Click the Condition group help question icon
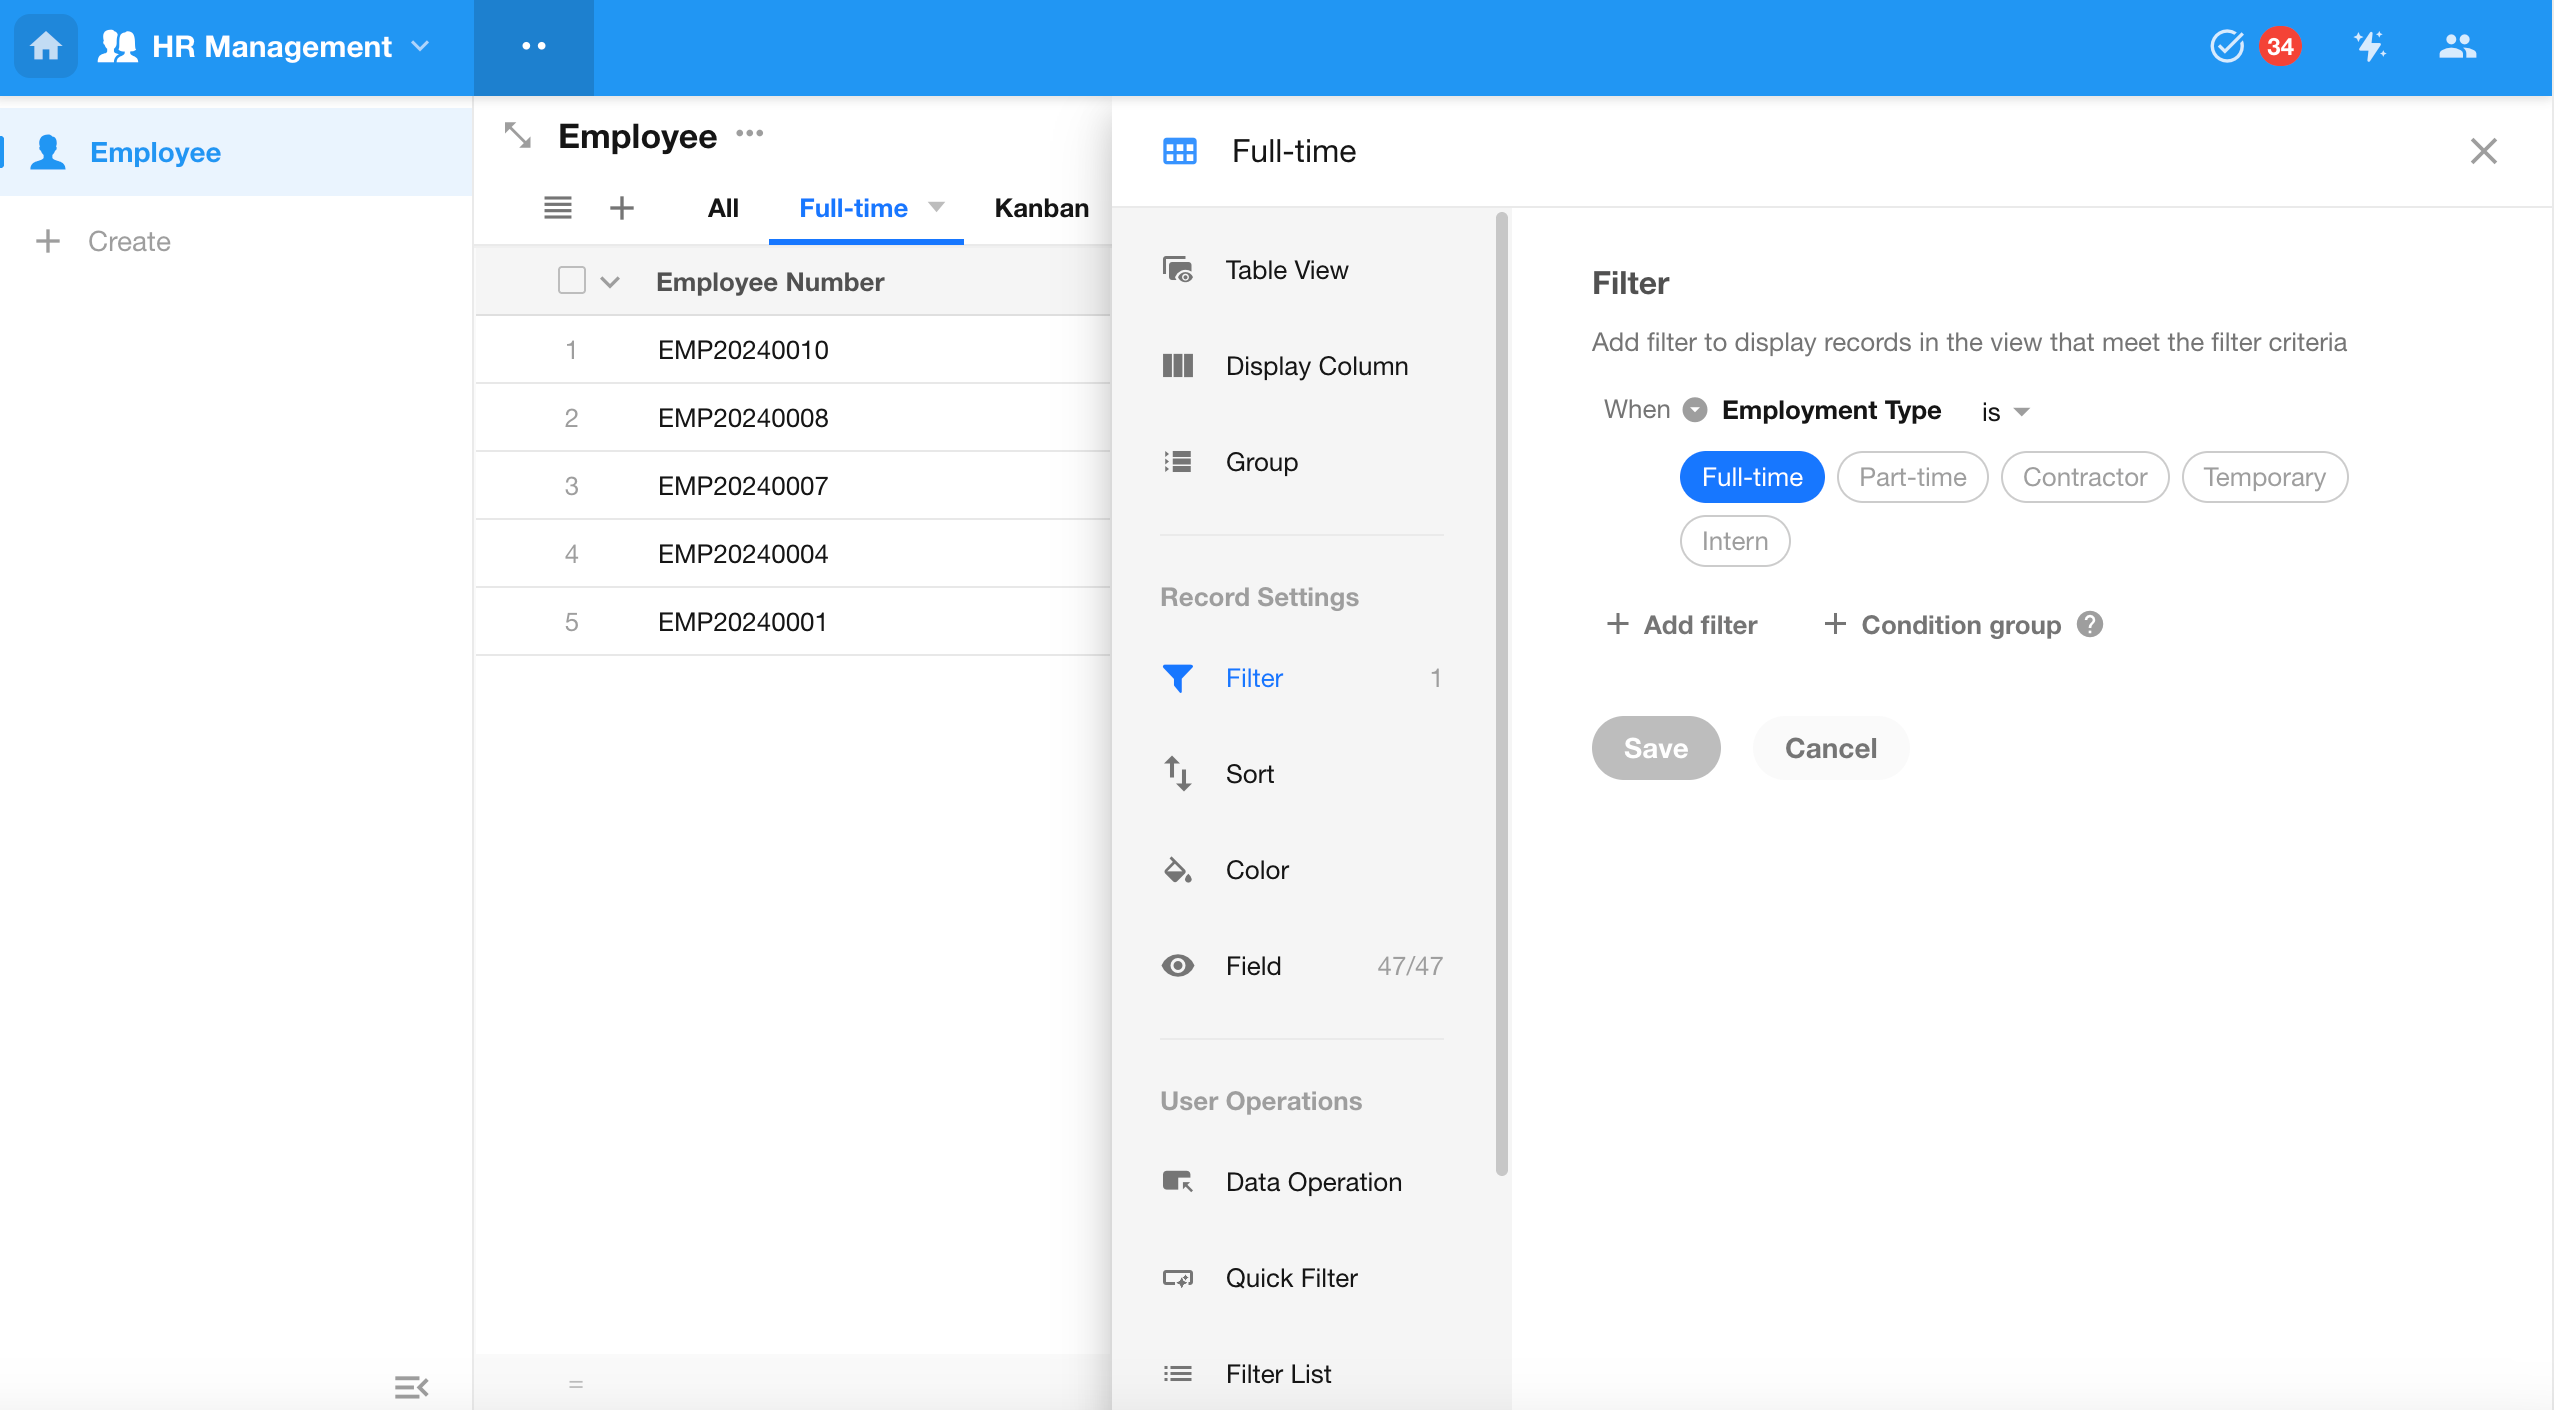The height and width of the screenshot is (1410, 2554). (x=2089, y=624)
